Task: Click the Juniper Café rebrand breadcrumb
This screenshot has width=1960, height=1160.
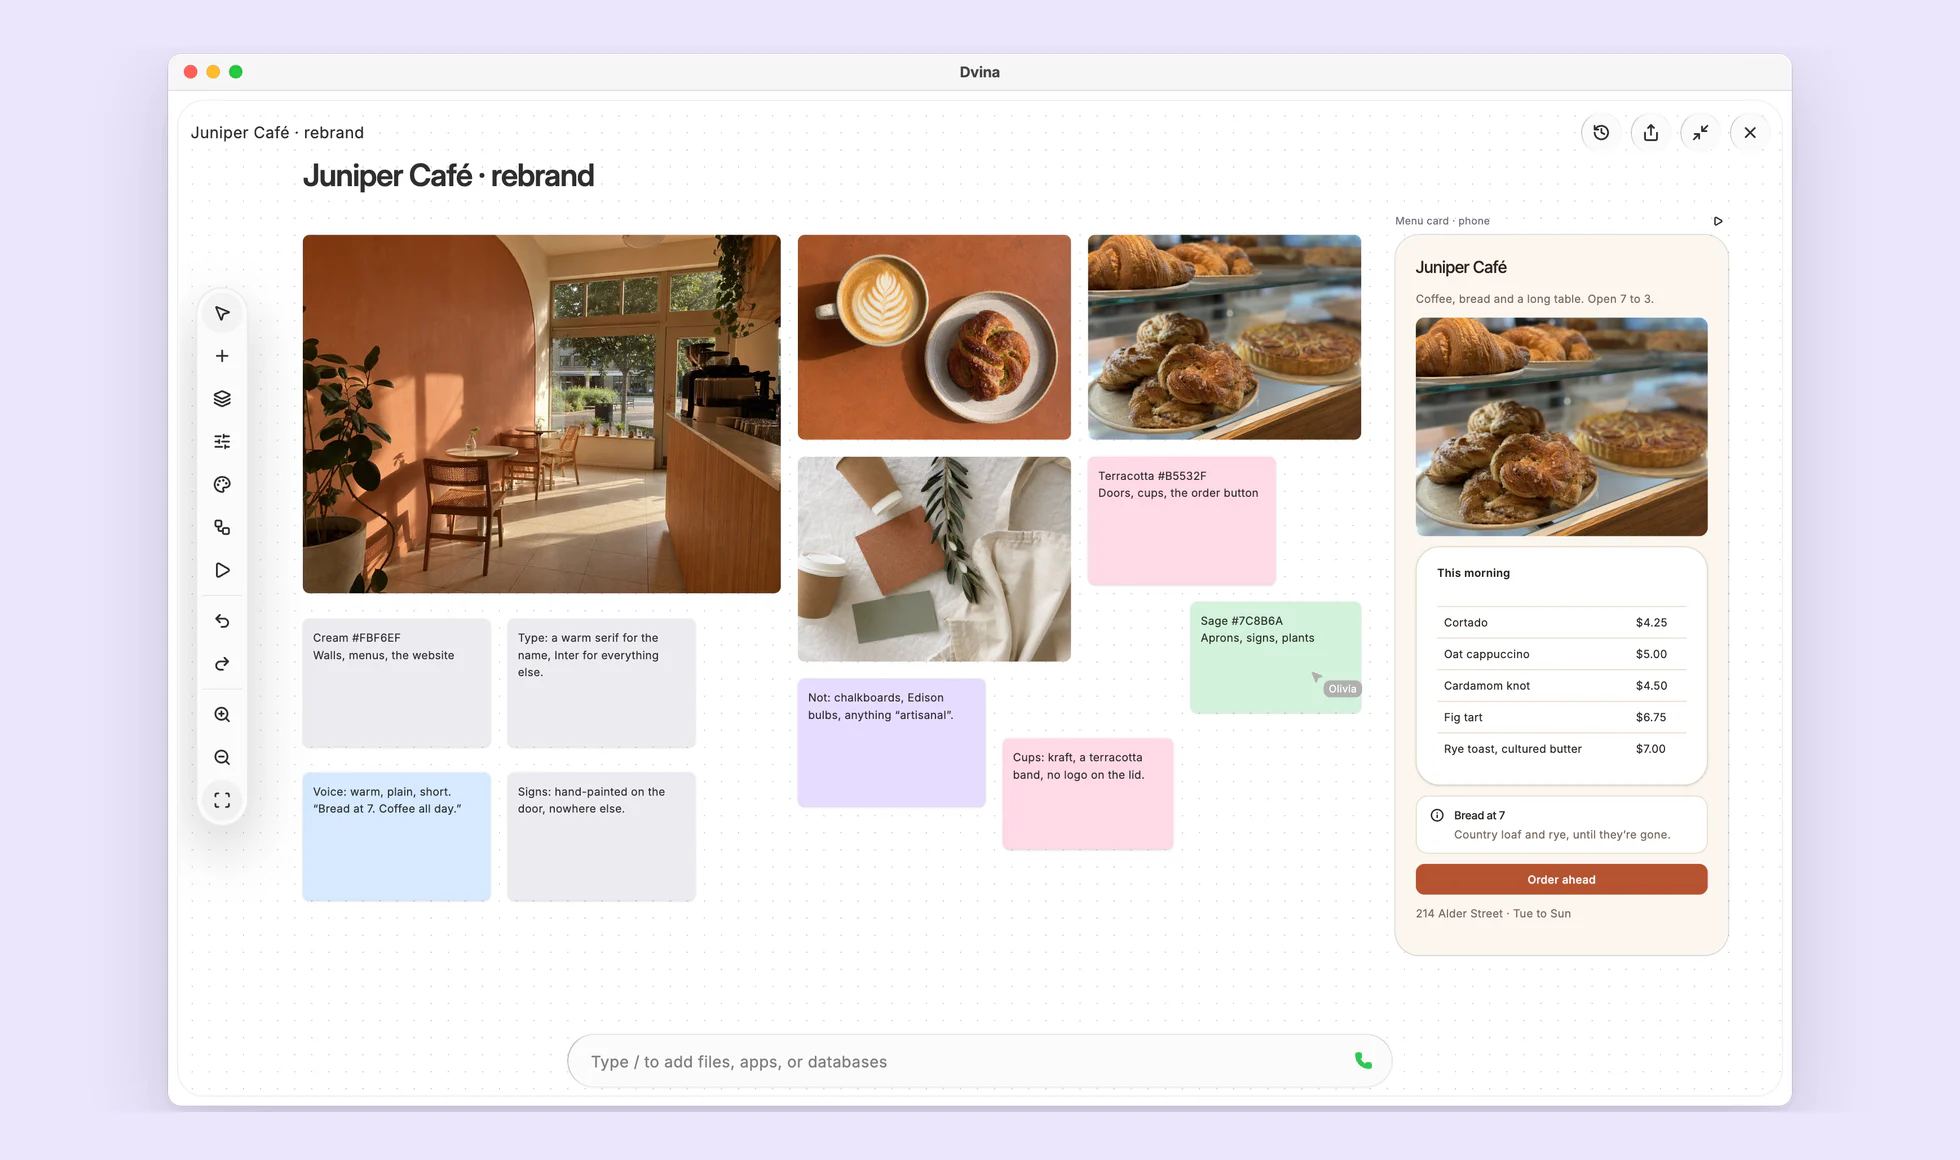Action: tap(277, 132)
